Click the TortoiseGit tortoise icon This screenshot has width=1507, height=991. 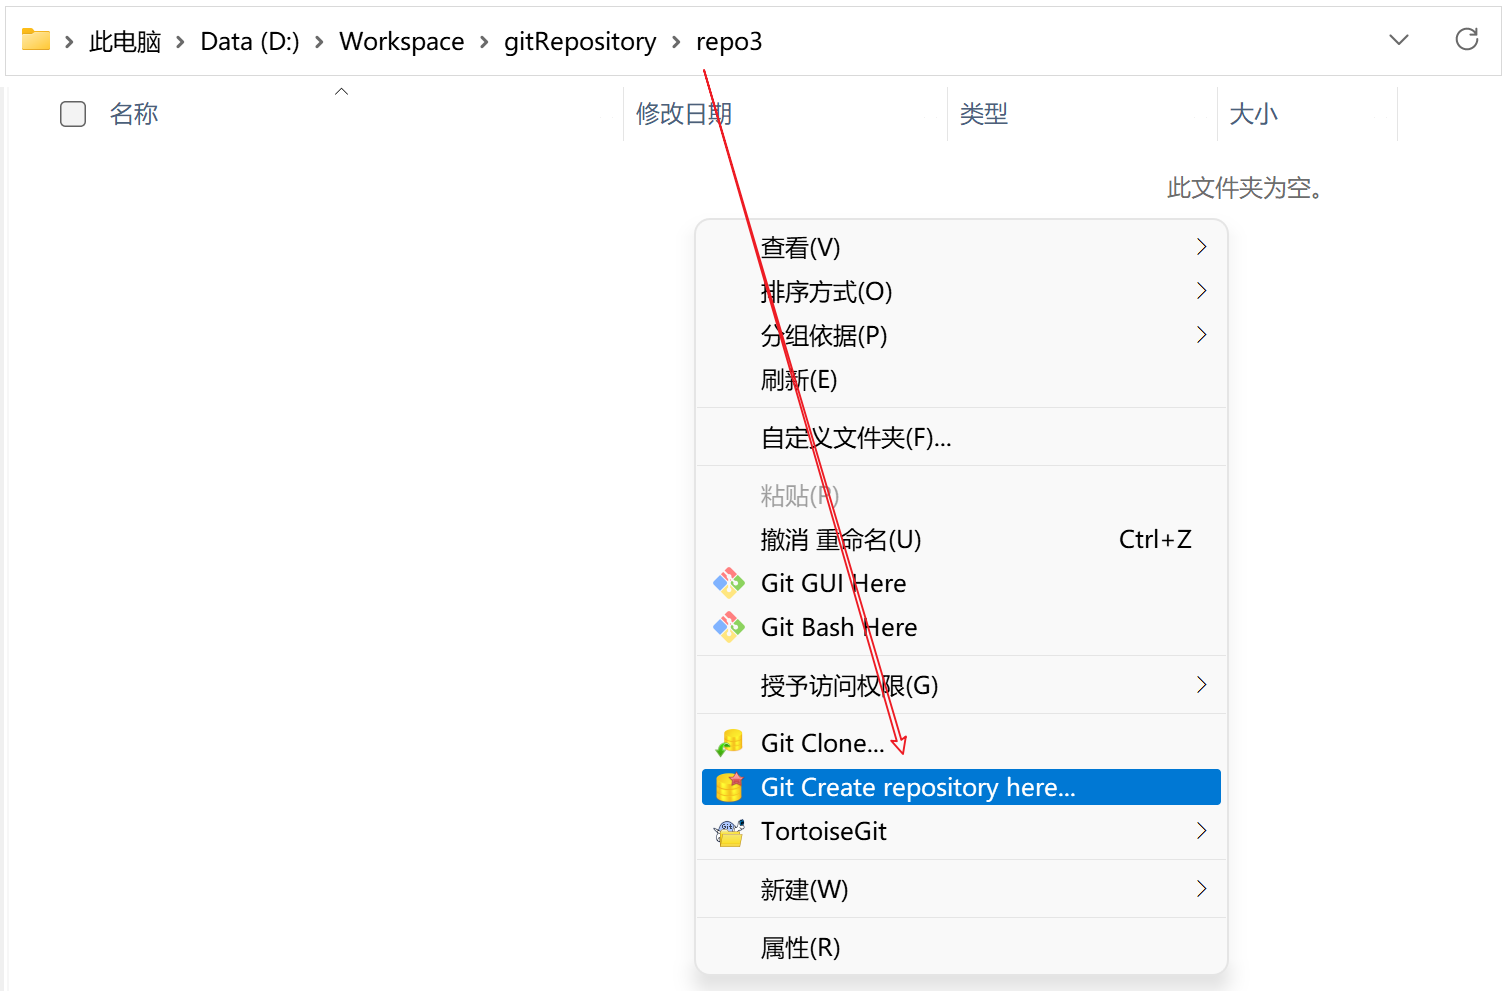[x=729, y=831]
